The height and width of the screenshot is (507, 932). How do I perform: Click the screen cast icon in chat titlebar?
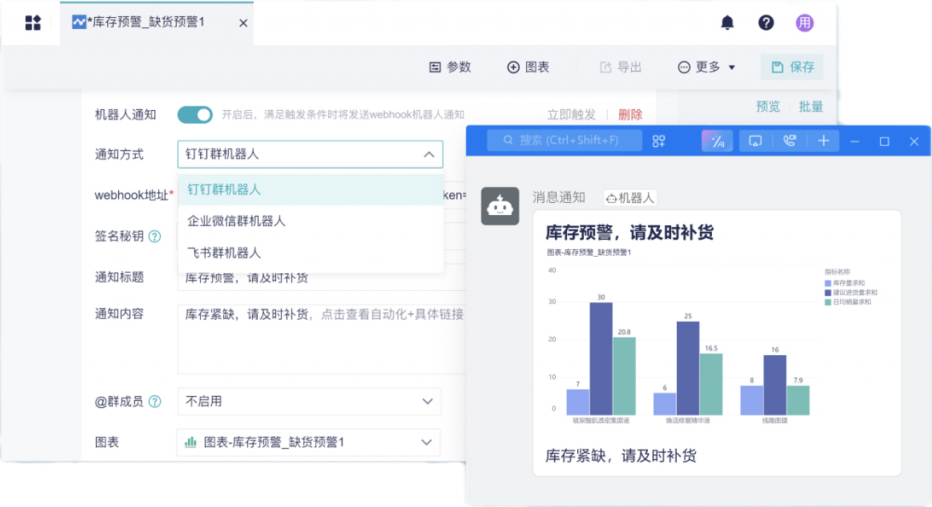pos(755,141)
